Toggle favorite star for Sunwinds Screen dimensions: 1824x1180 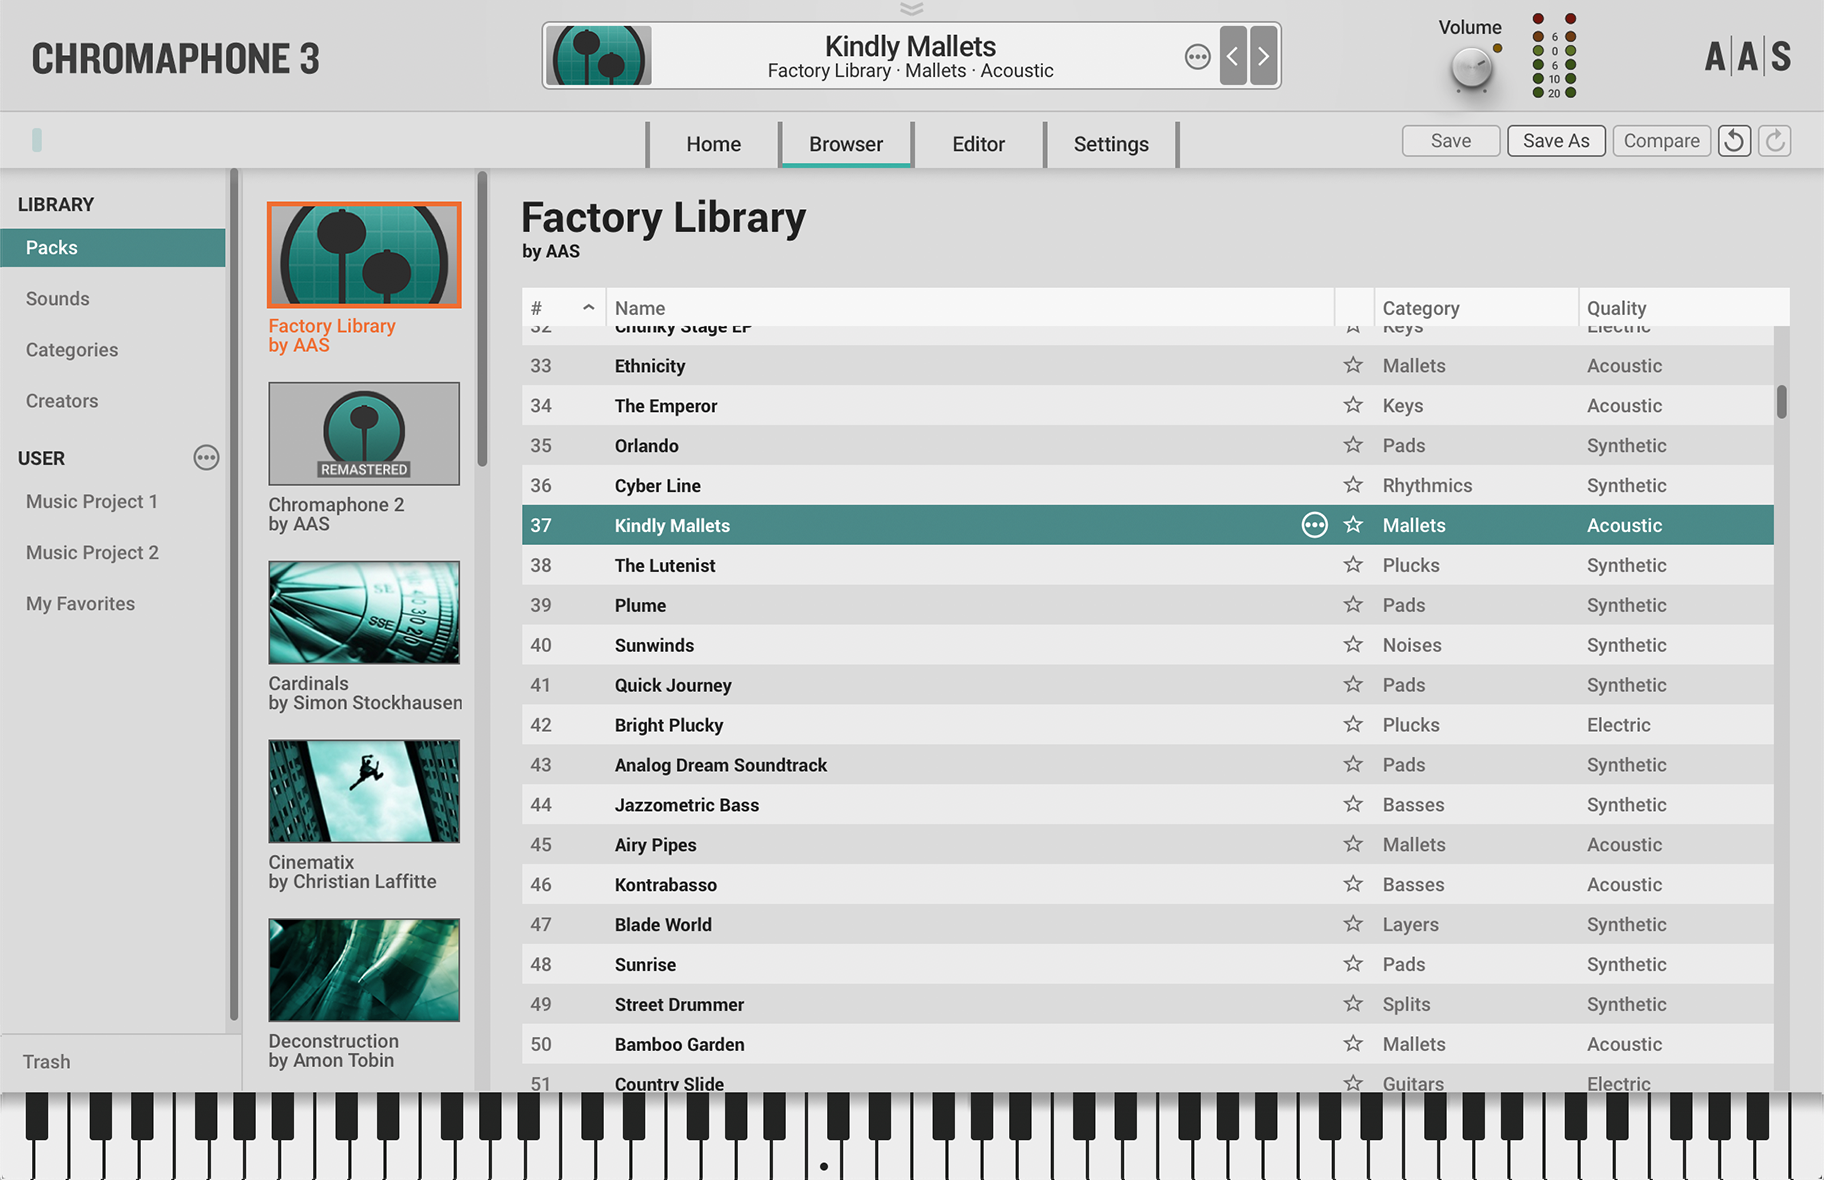pos(1353,645)
